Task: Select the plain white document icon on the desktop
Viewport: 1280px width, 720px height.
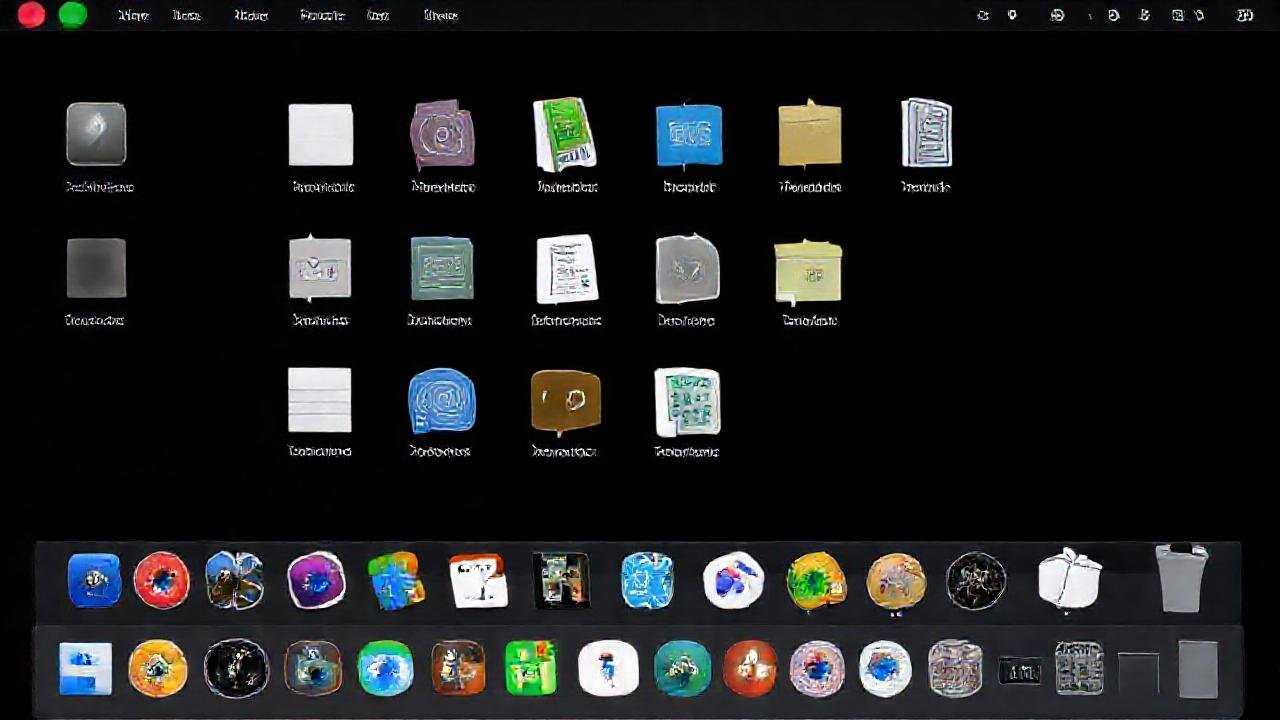Action: pos(320,134)
